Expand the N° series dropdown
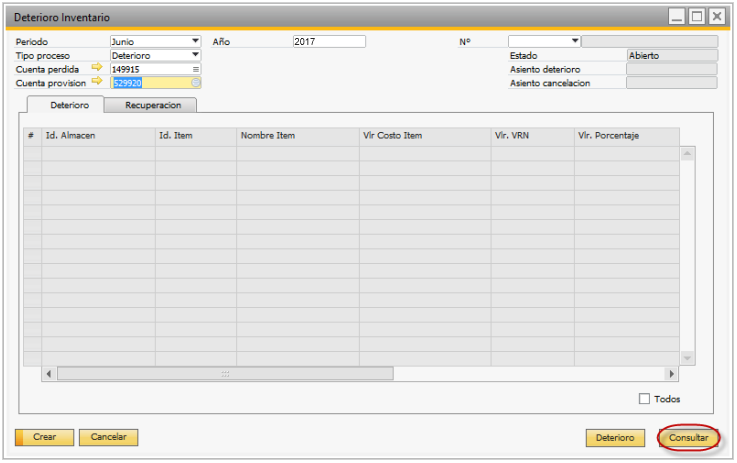The image size is (737, 463). click(x=574, y=42)
